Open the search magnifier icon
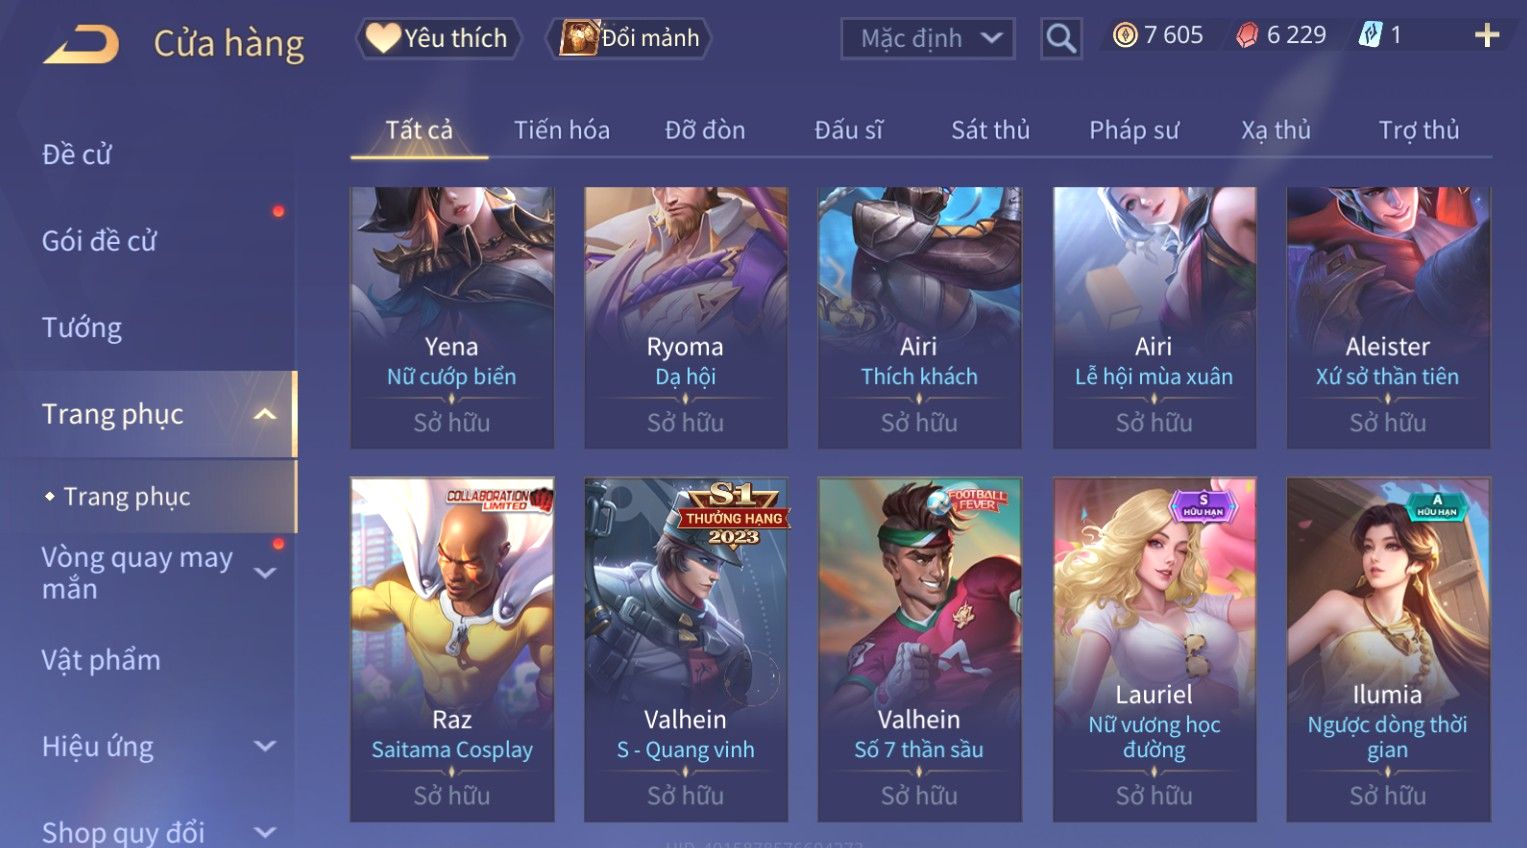The height and width of the screenshot is (848, 1527). (x=1060, y=39)
